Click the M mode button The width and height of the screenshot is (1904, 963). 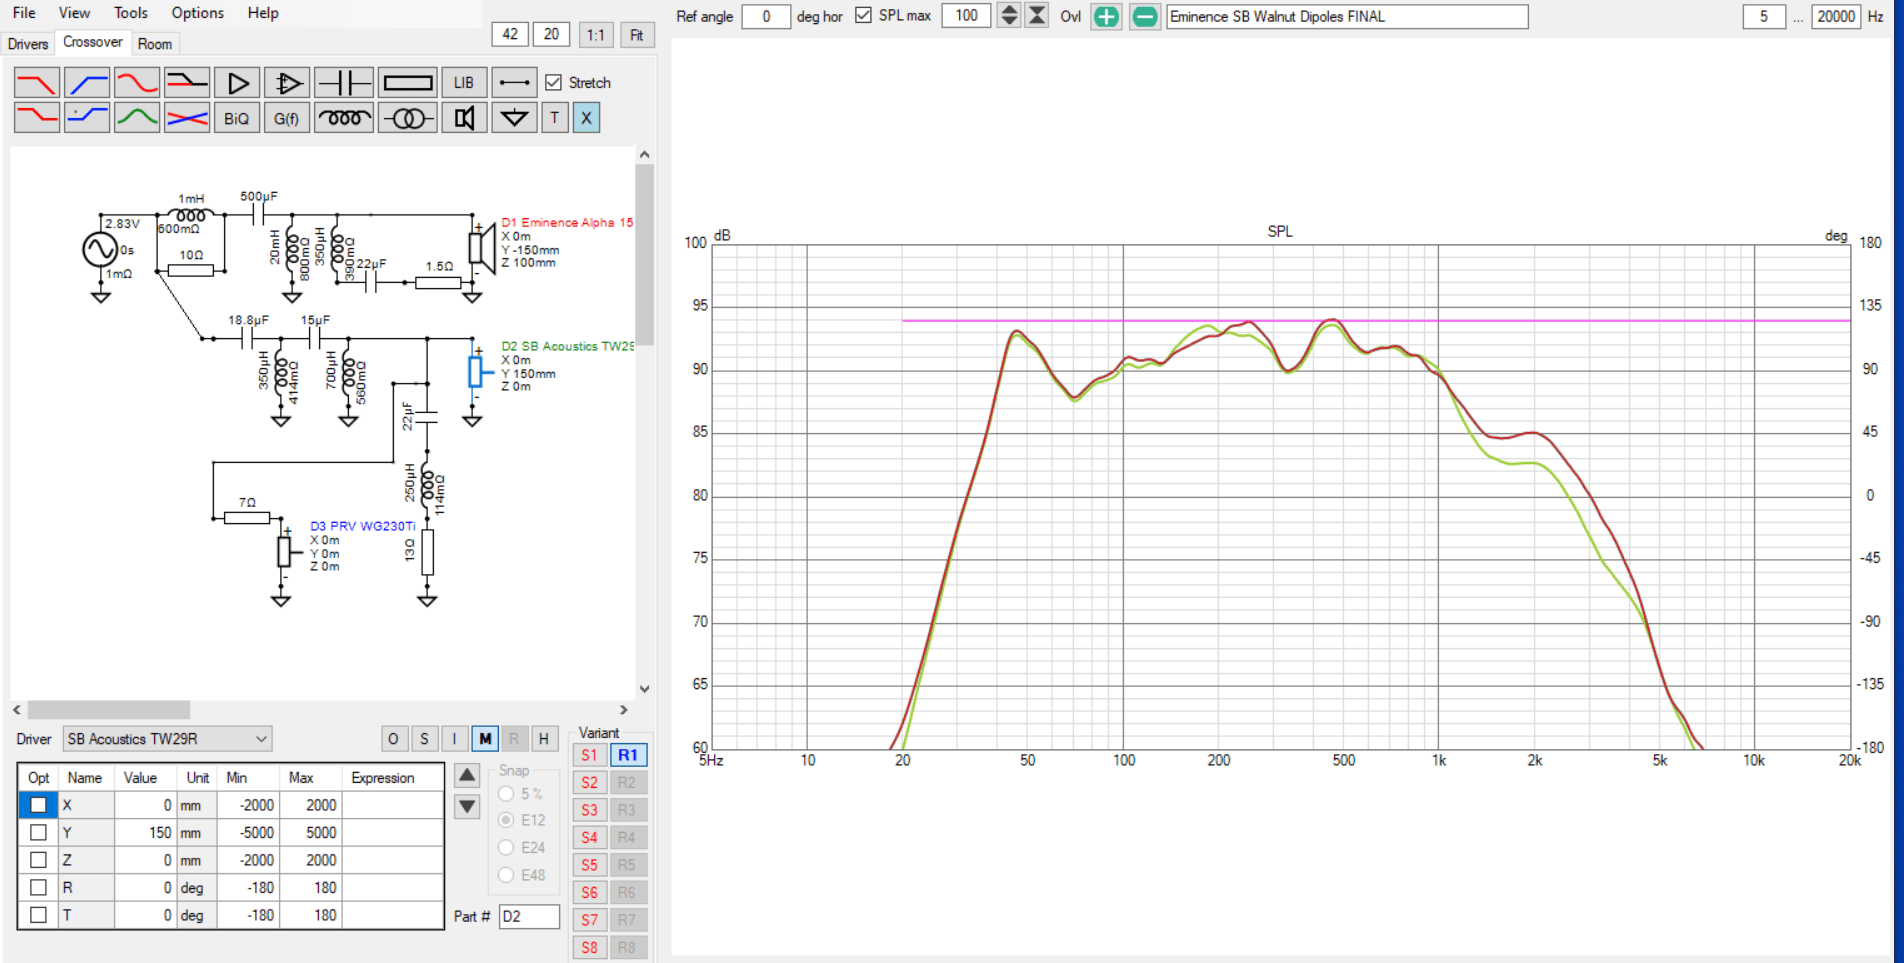coord(485,739)
